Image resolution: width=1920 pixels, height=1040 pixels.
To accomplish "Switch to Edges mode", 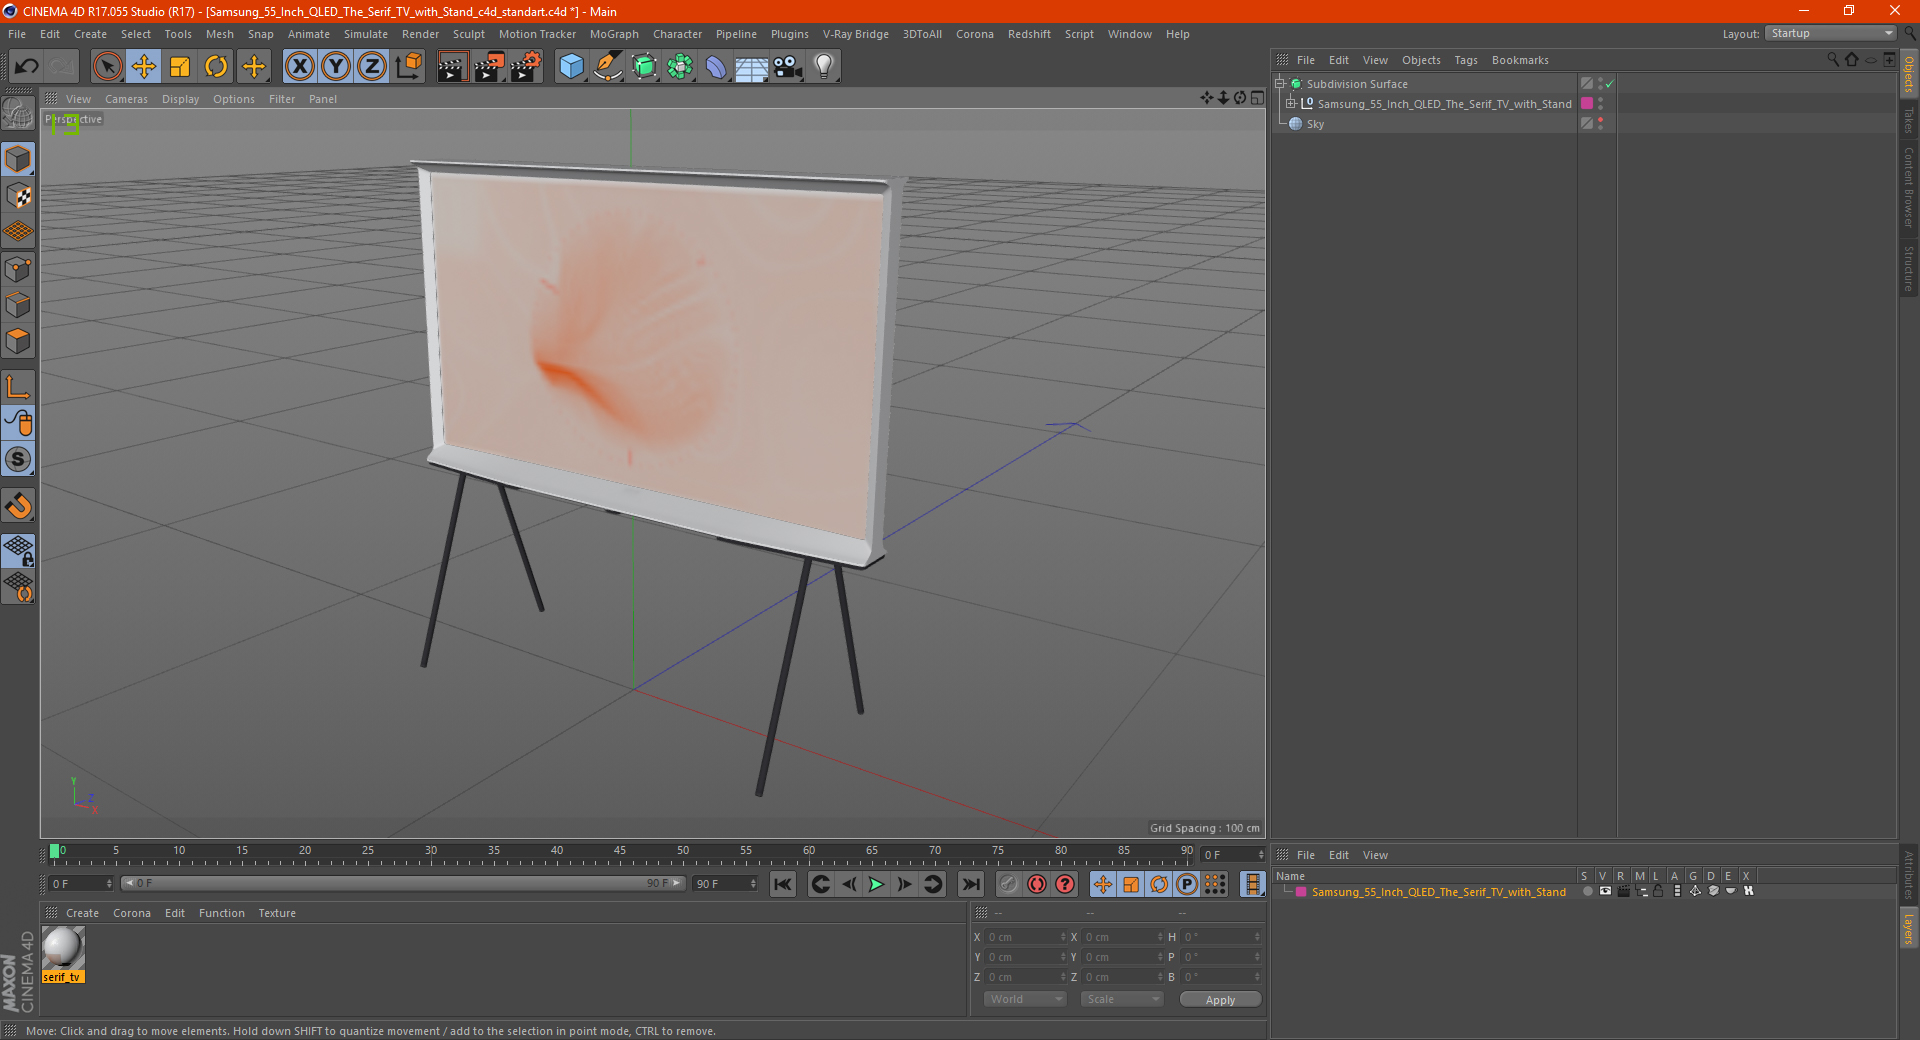I will [18, 305].
